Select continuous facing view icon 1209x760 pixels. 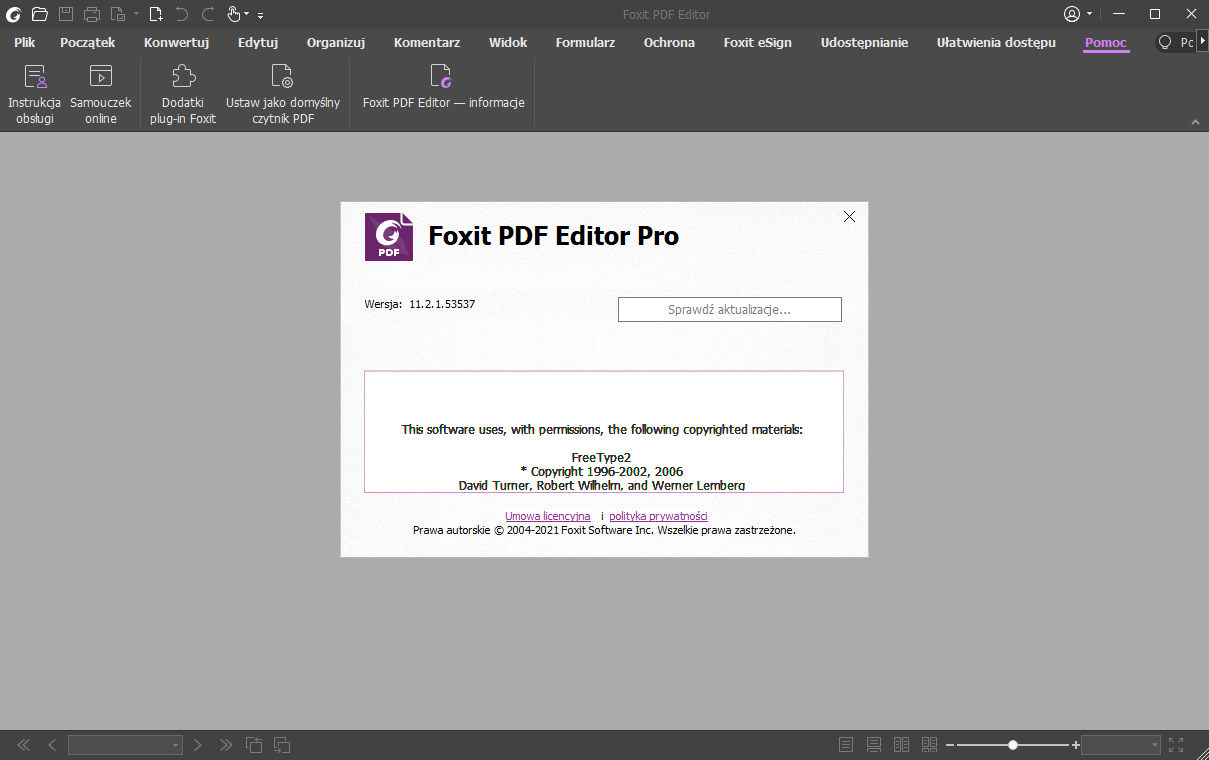point(929,745)
